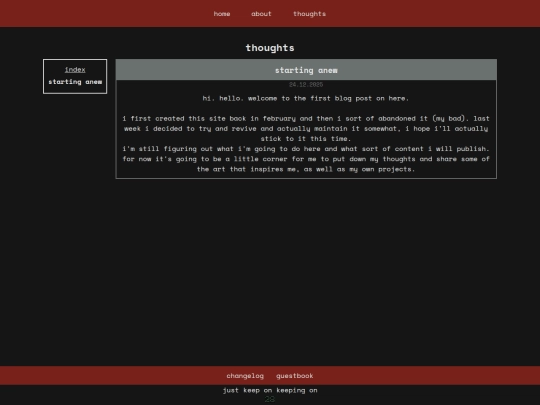Click the 'starting anew' post title header
Screen dimensions: 540x405
(306, 70)
